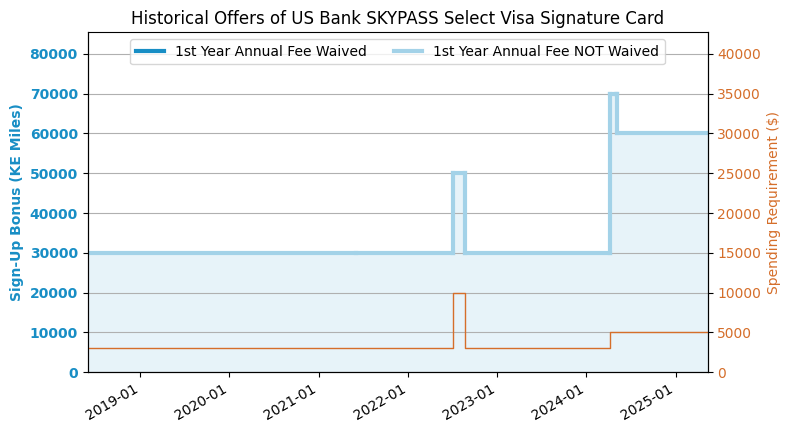The width and height of the screenshot is (790, 433).
Task: Click the 2023-01 x-axis tick label
Action: point(469,407)
